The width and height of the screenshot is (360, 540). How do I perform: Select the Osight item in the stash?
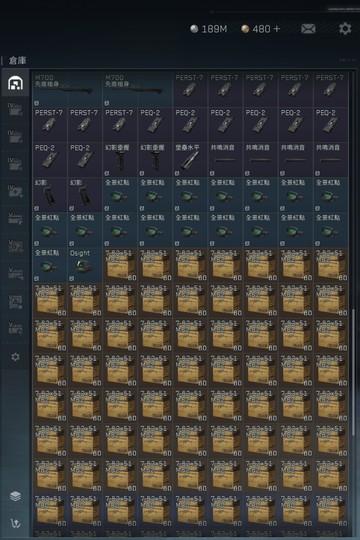click(x=85, y=265)
